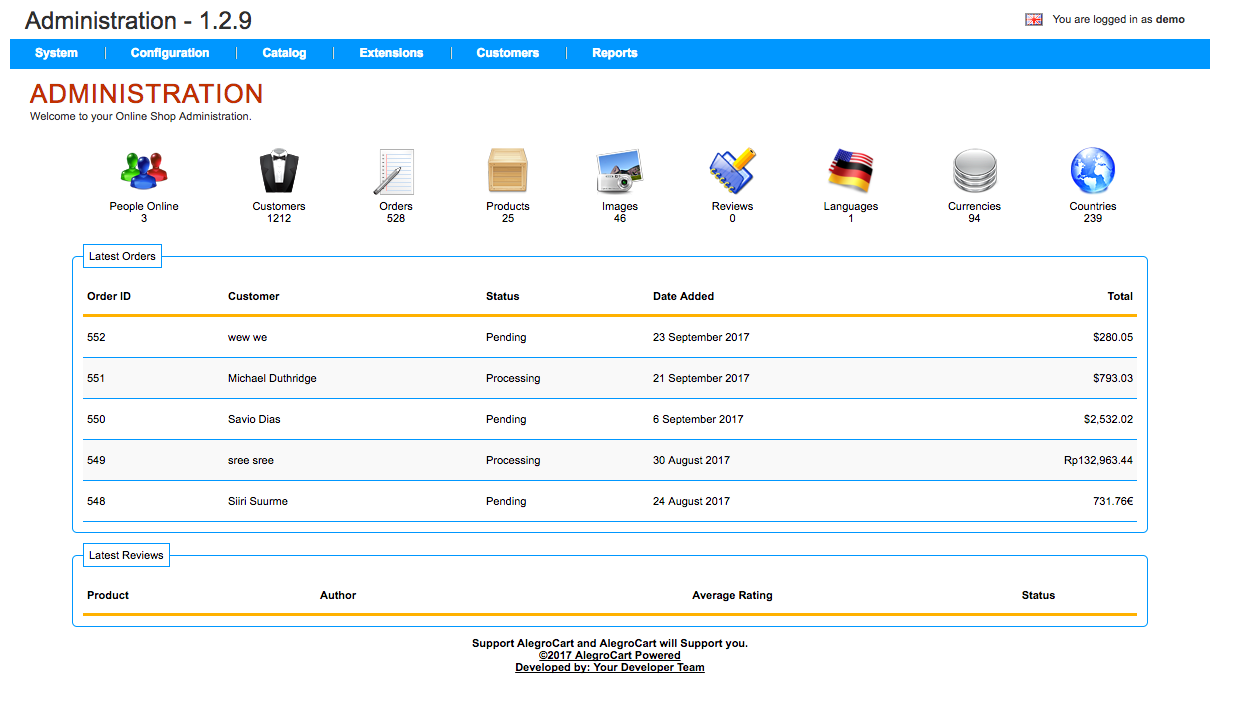The width and height of the screenshot is (1254, 702).
Task: Open the Orders notepad icon
Action: (x=396, y=171)
